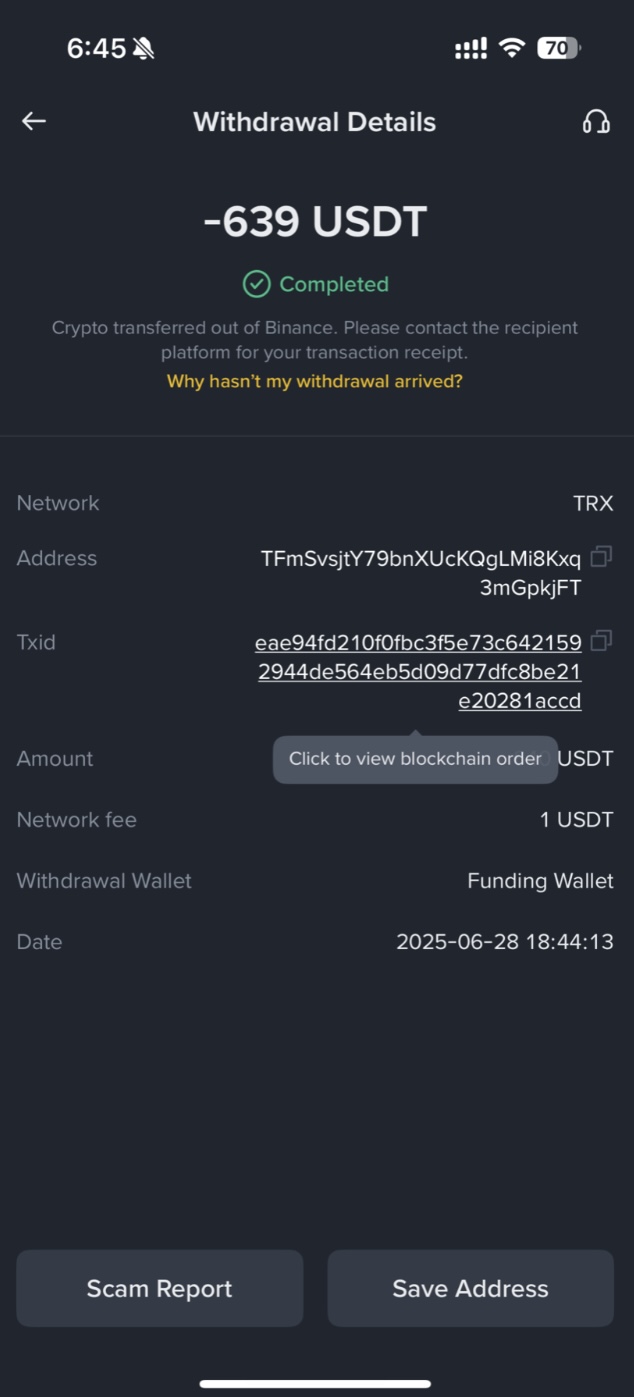Tap the battery indicator showing 70
The width and height of the screenshot is (634, 1397).
point(559,48)
